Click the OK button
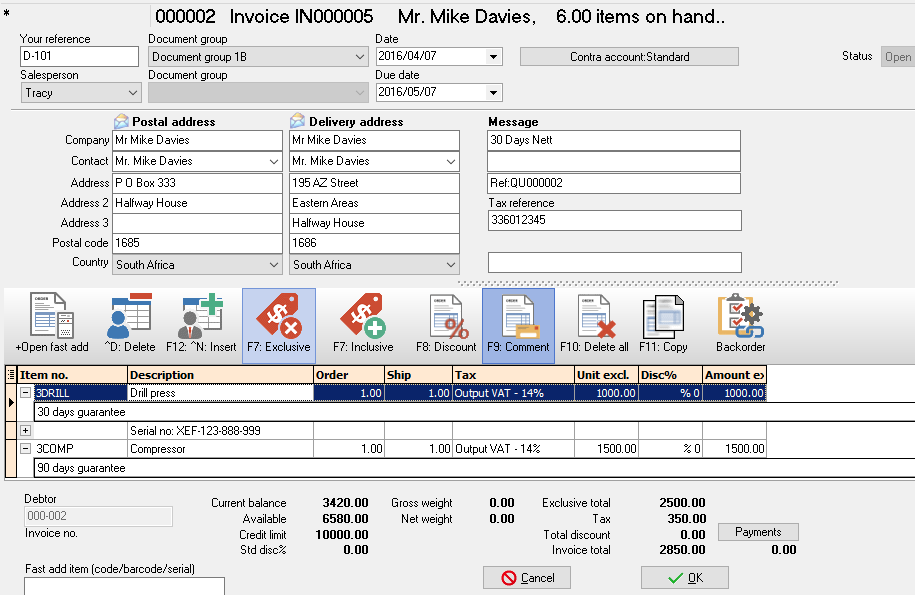Image resolution: width=915 pixels, height=595 pixels. (x=684, y=577)
